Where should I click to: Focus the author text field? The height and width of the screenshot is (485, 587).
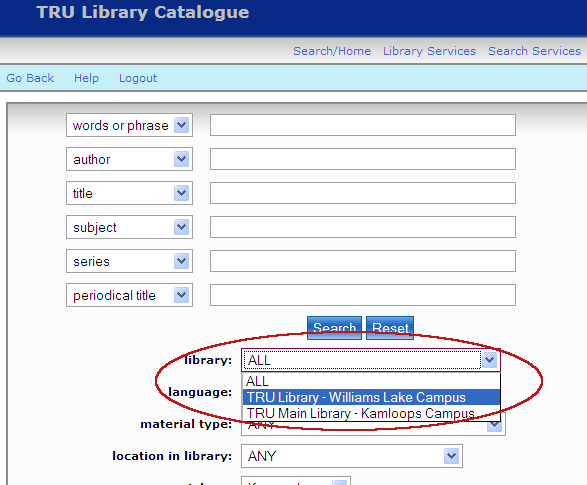point(363,159)
